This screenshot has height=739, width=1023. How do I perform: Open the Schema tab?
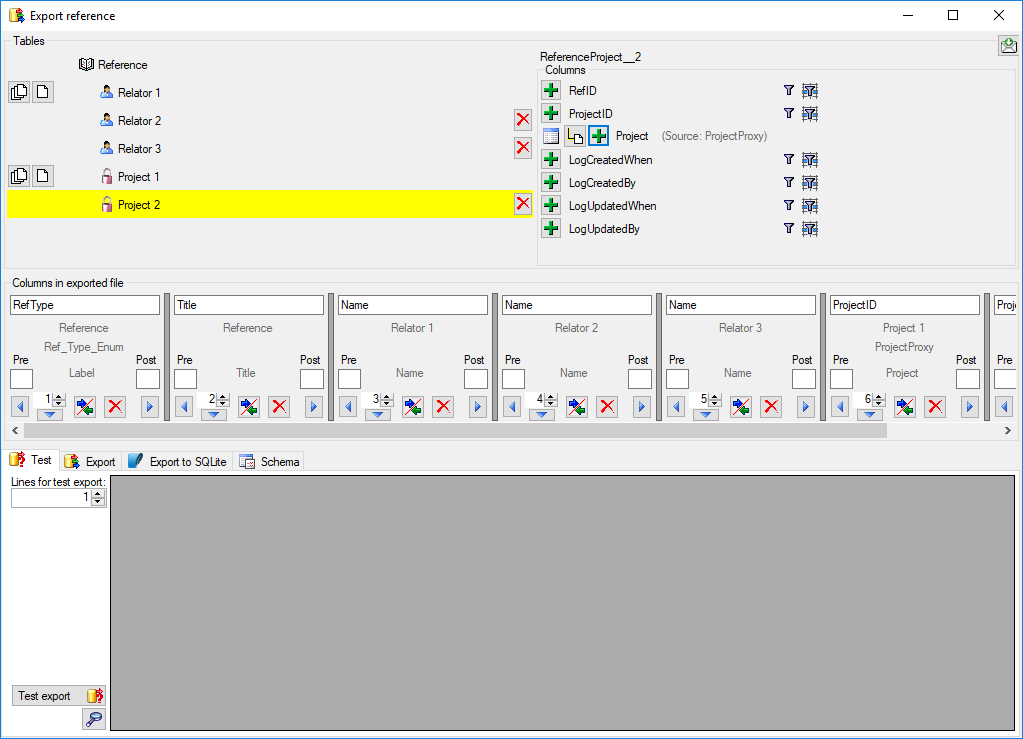[269, 462]
